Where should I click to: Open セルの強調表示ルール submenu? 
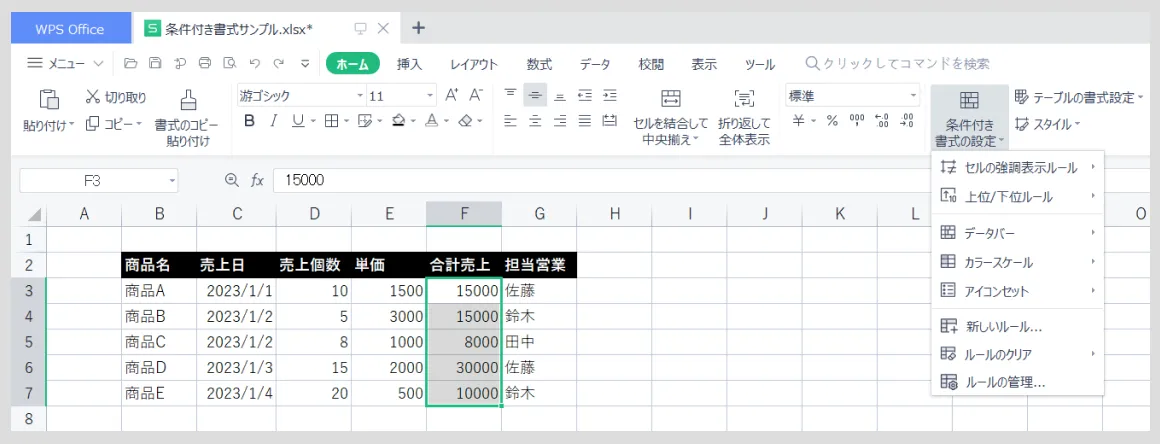[1018, 168]
